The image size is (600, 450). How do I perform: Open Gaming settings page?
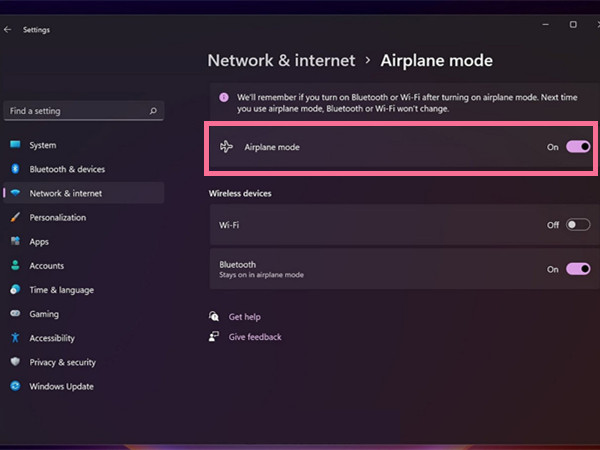(x=45, y=314)
